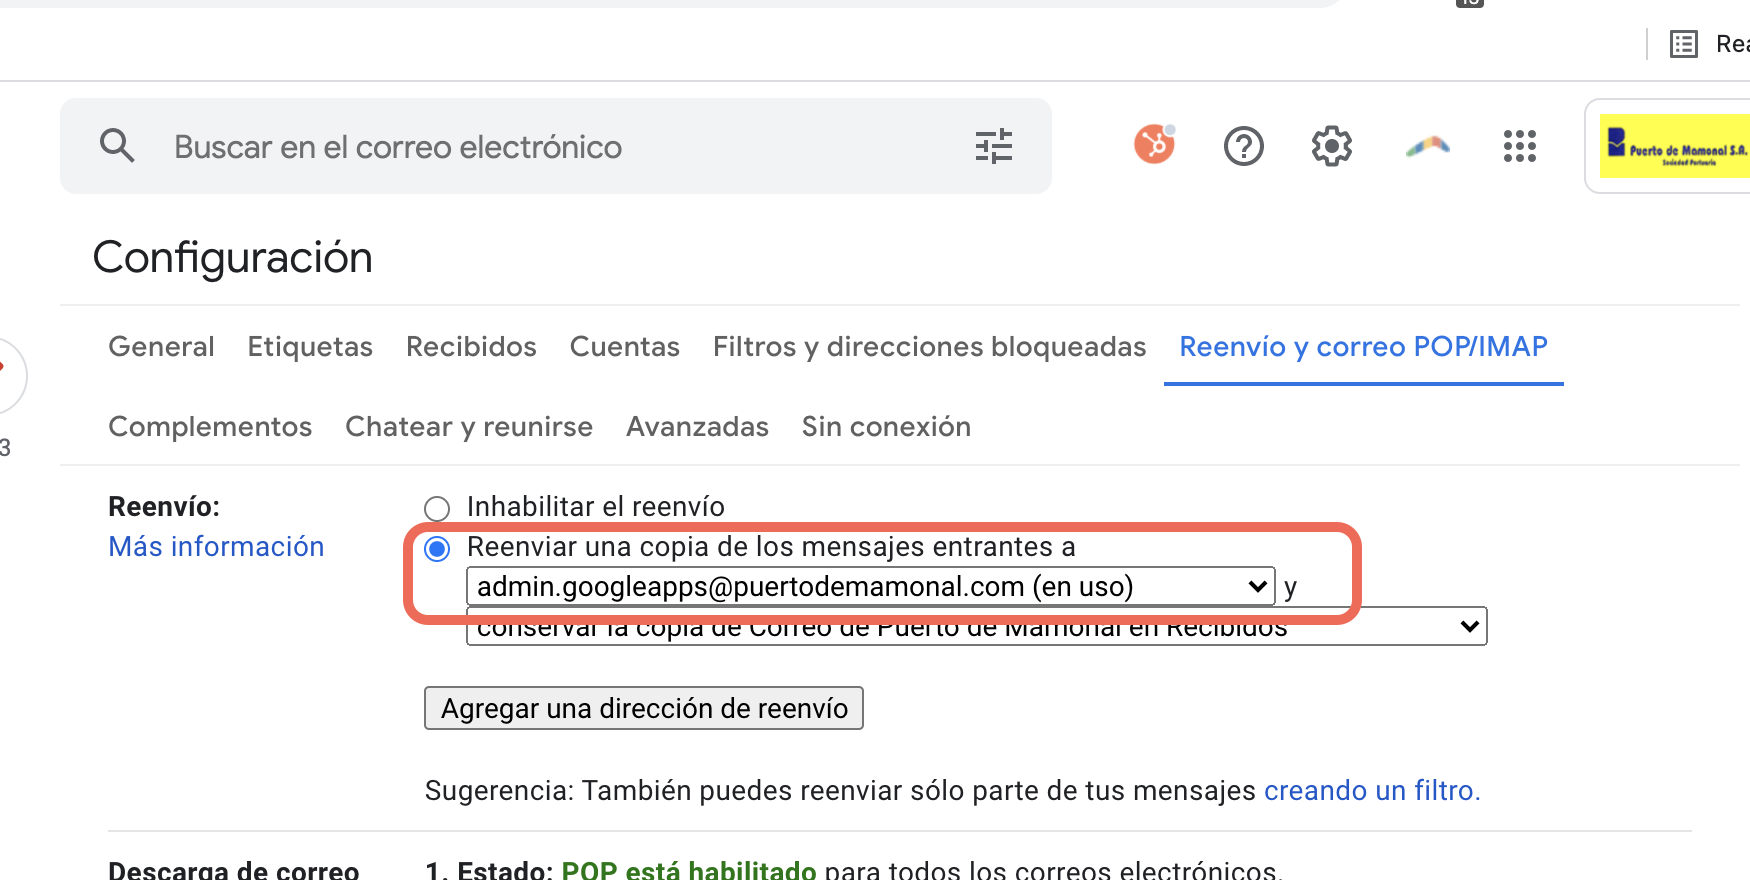
Task: Open the Google apps grid
Action: click(x=1519, y=147)
